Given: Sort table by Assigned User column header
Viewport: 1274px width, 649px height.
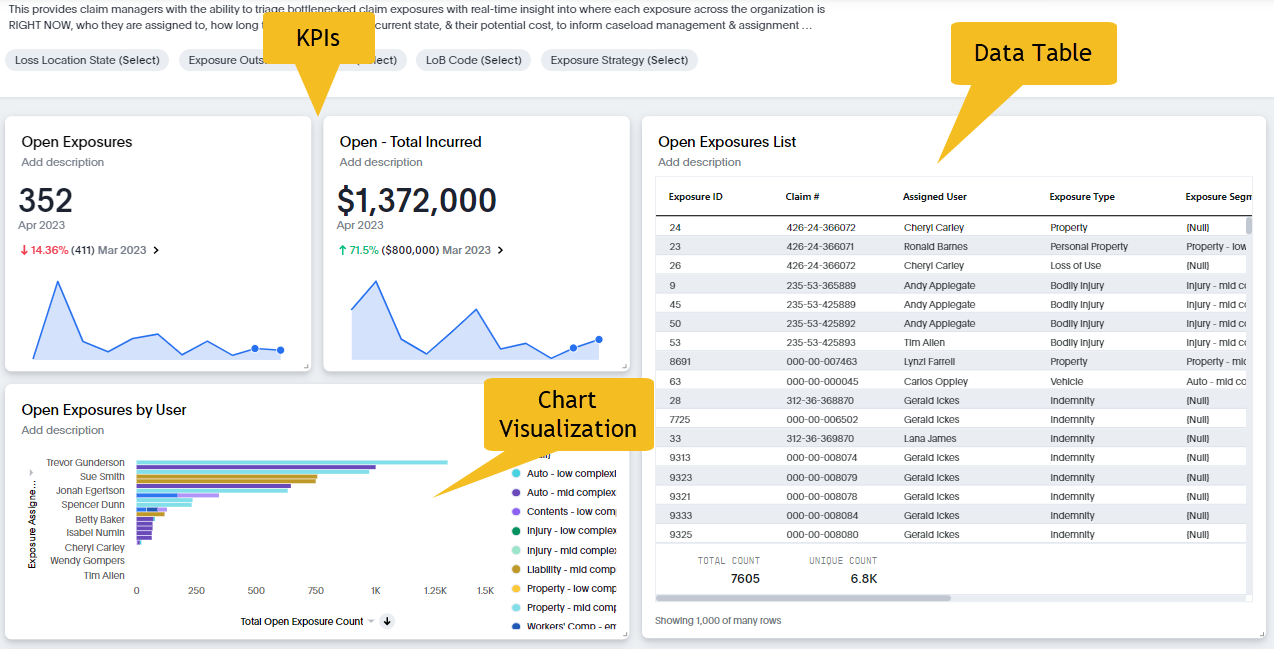Looking at the screenshot, I should click(x=934, y=197).
